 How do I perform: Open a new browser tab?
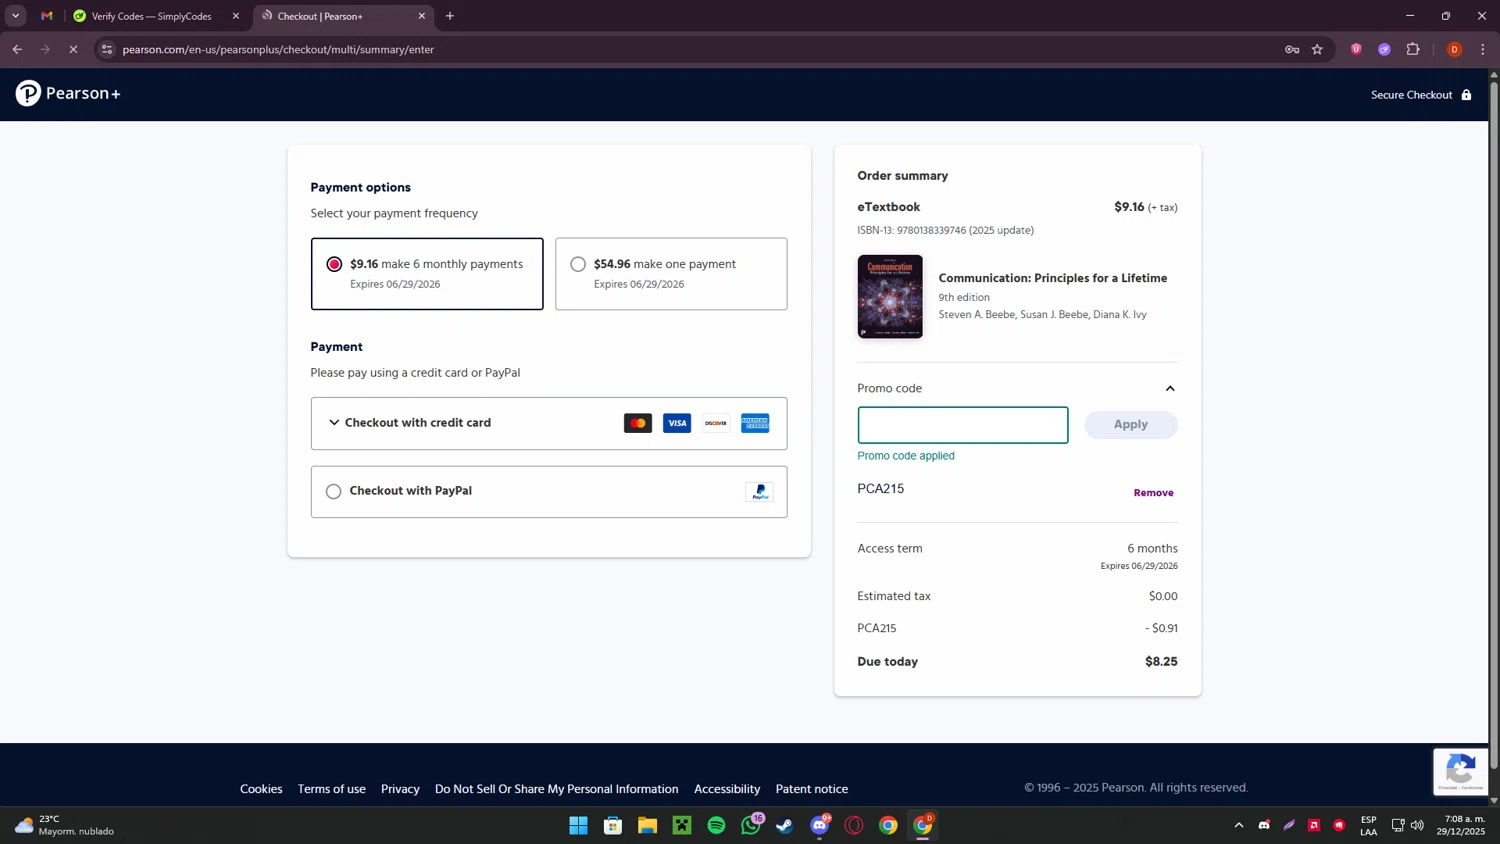tap(450, 16)
